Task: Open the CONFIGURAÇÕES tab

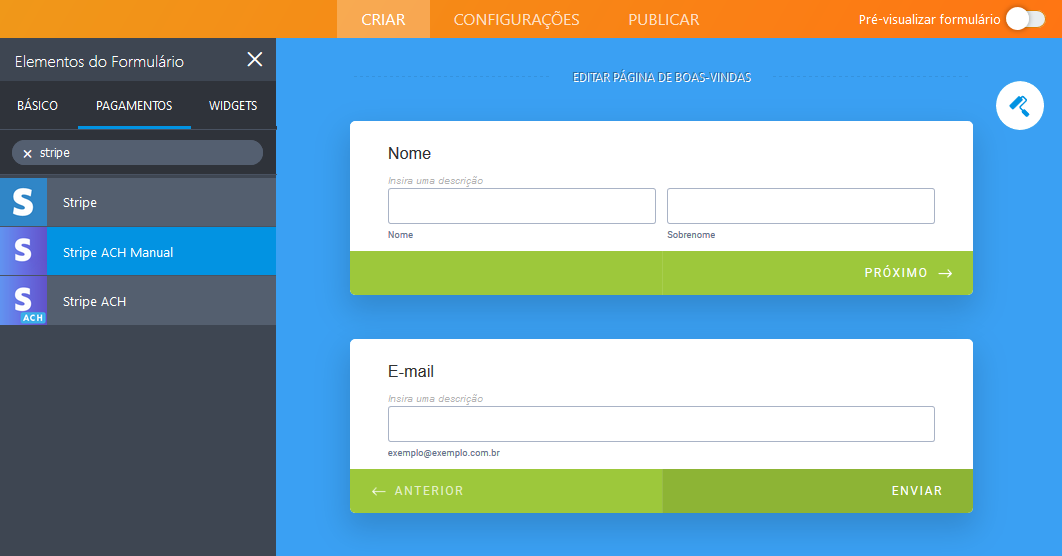Action: 516,19
